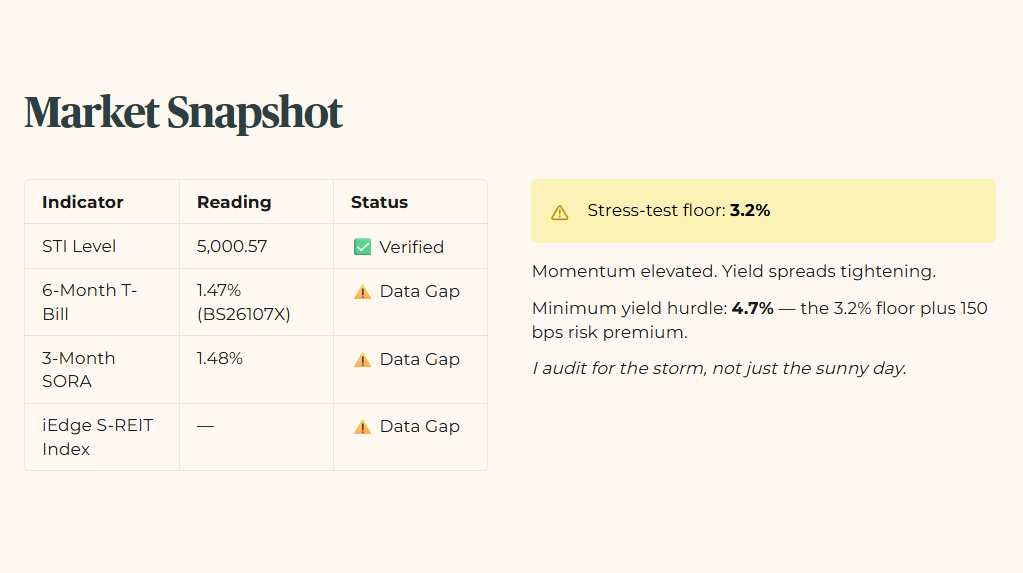
Task: Click the stress-test floor alert icon
Action: coord(560,212)
